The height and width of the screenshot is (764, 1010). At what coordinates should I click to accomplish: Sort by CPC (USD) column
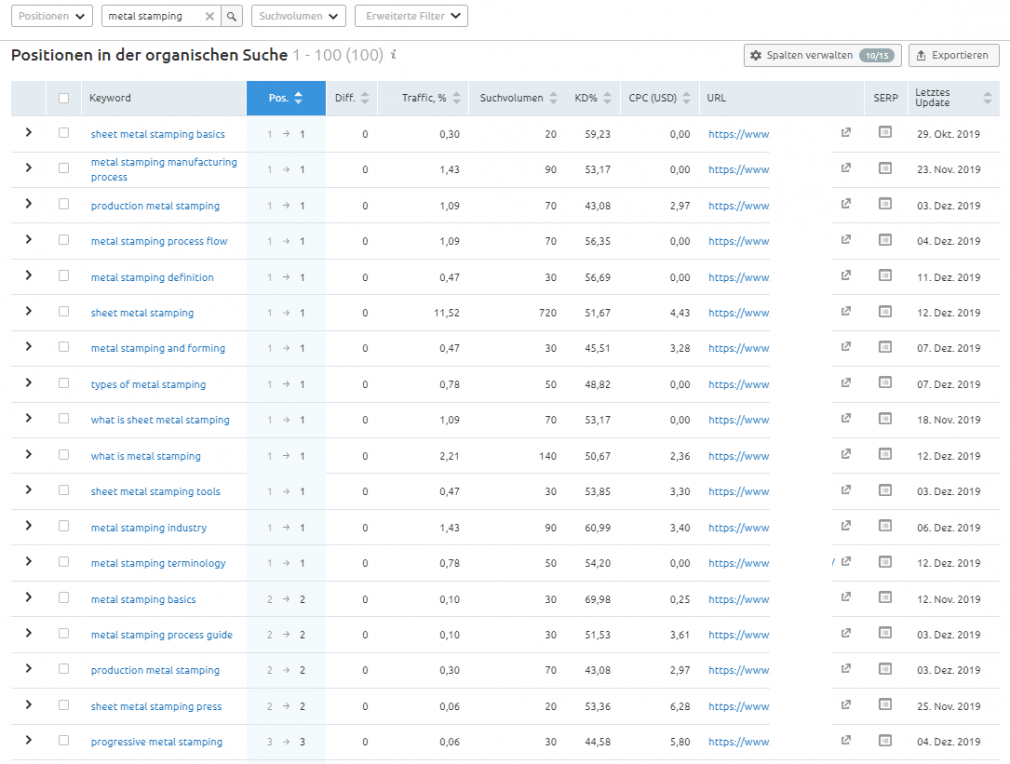coord(659,98)
